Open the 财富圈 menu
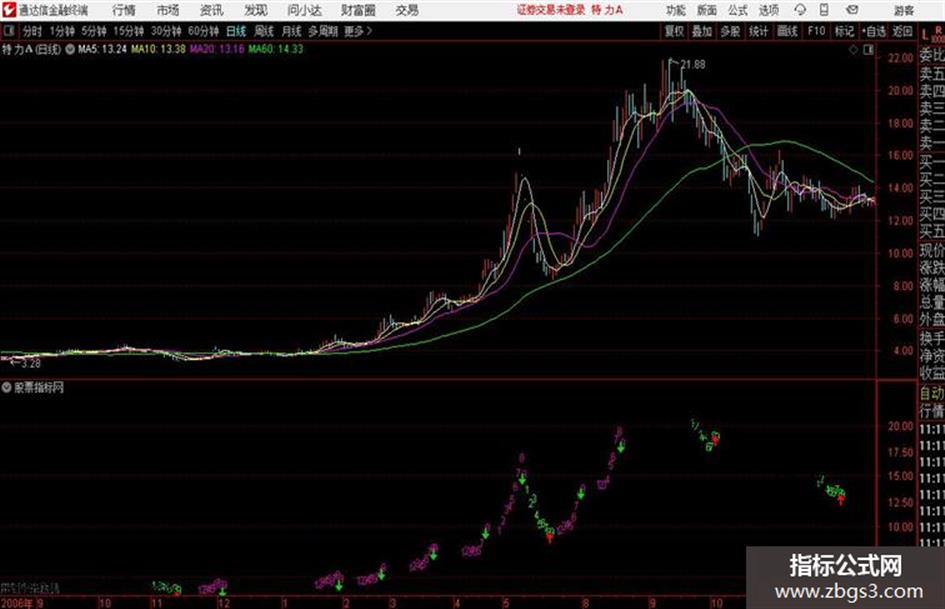945x609 pixels. (x=358, y=10)
